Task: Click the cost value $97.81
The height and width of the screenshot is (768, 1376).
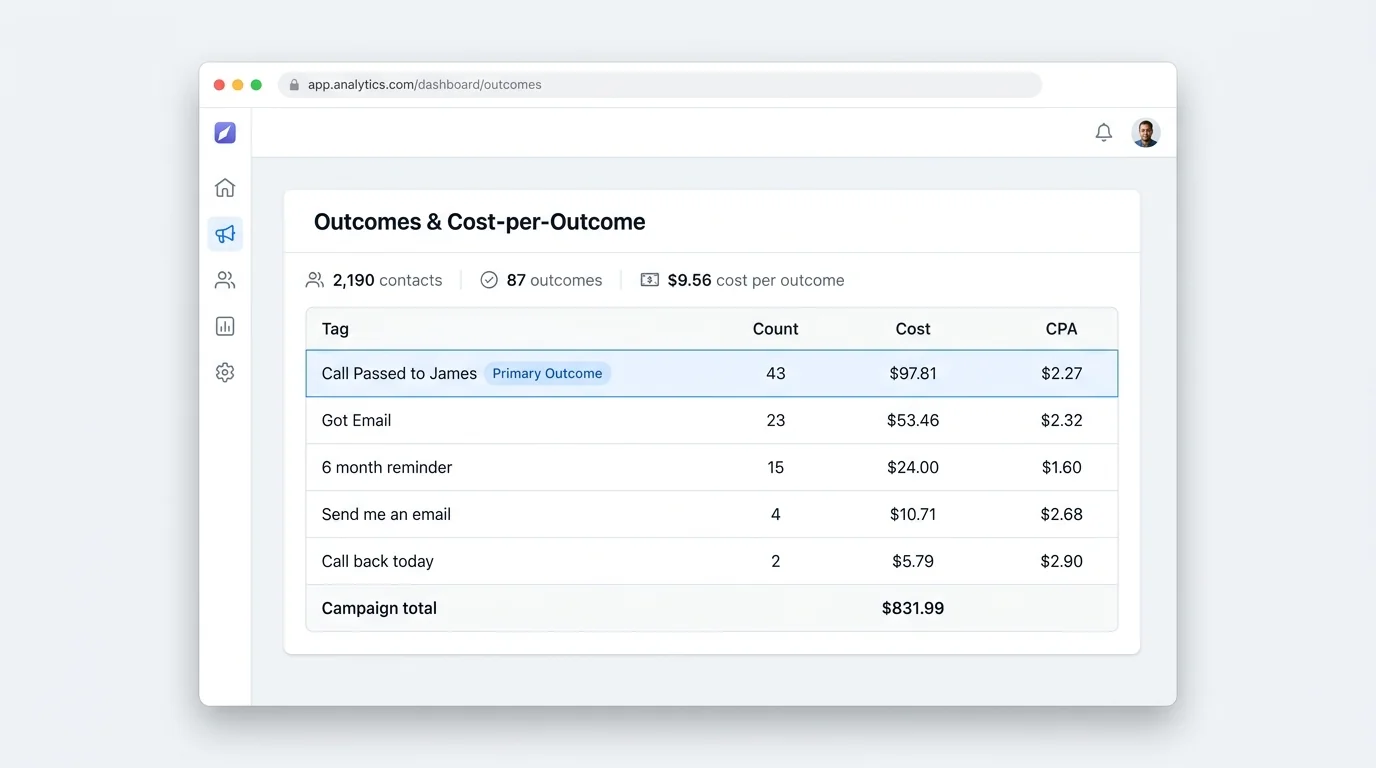Action: pyautogui.click(x=913, y=373)
